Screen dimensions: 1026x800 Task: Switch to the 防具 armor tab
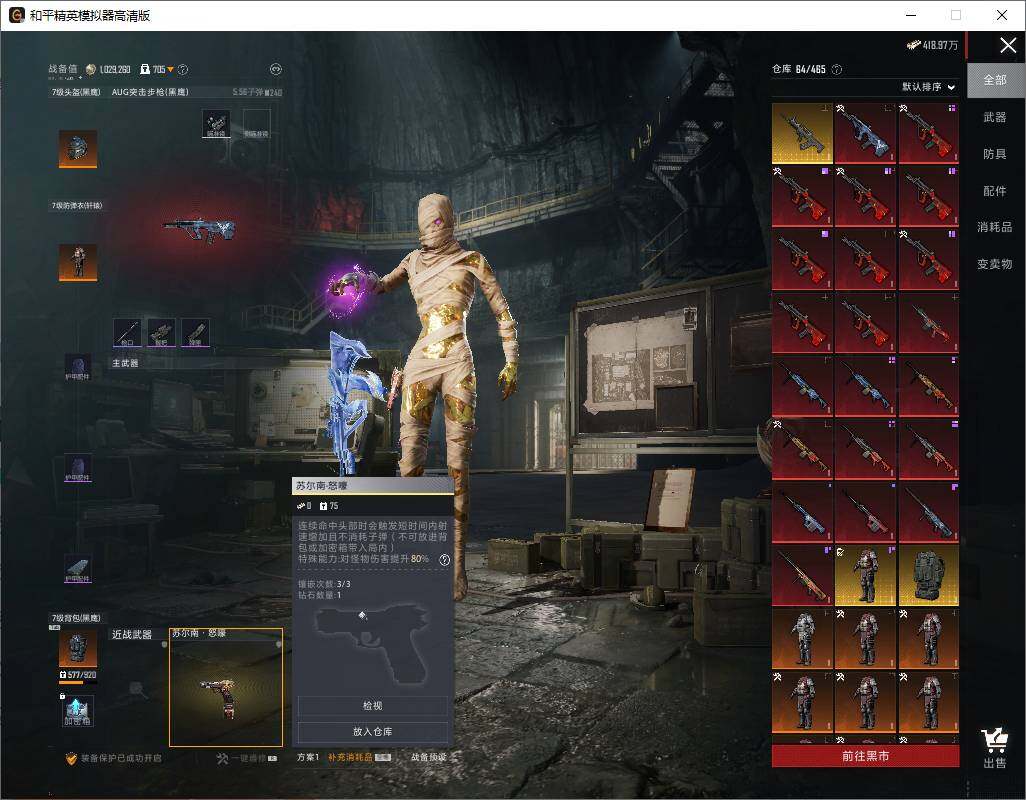[995, 154]
